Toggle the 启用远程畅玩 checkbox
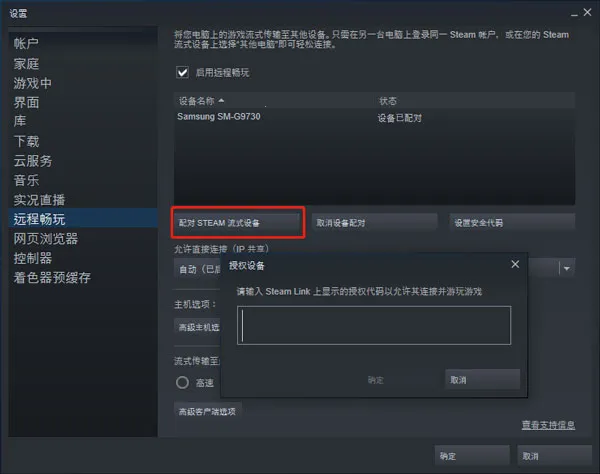Image resolution: width=600 pixels, height=474 pixels. click(x=182, y=72)
